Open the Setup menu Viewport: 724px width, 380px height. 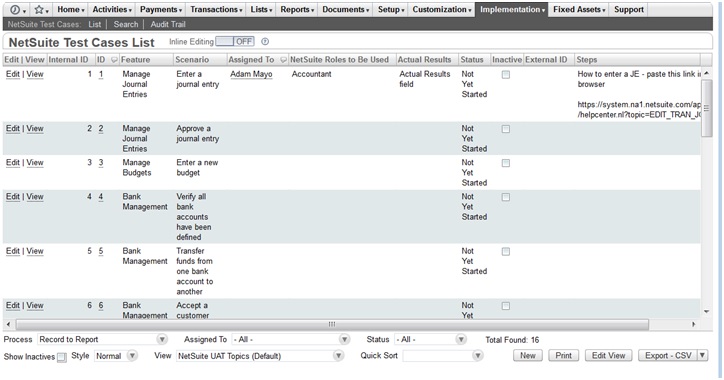click(x=391, y=10)
